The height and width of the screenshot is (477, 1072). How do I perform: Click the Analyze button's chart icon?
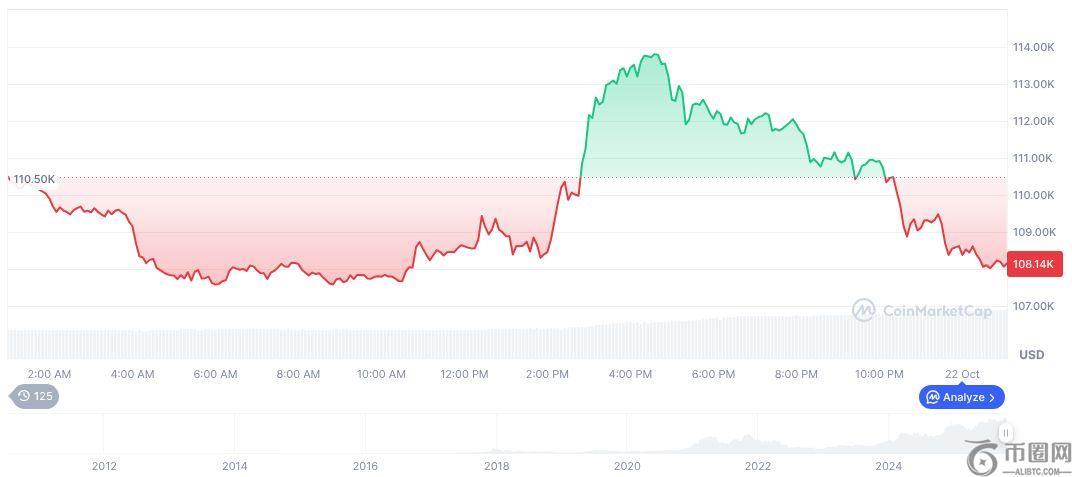[933, 397]
